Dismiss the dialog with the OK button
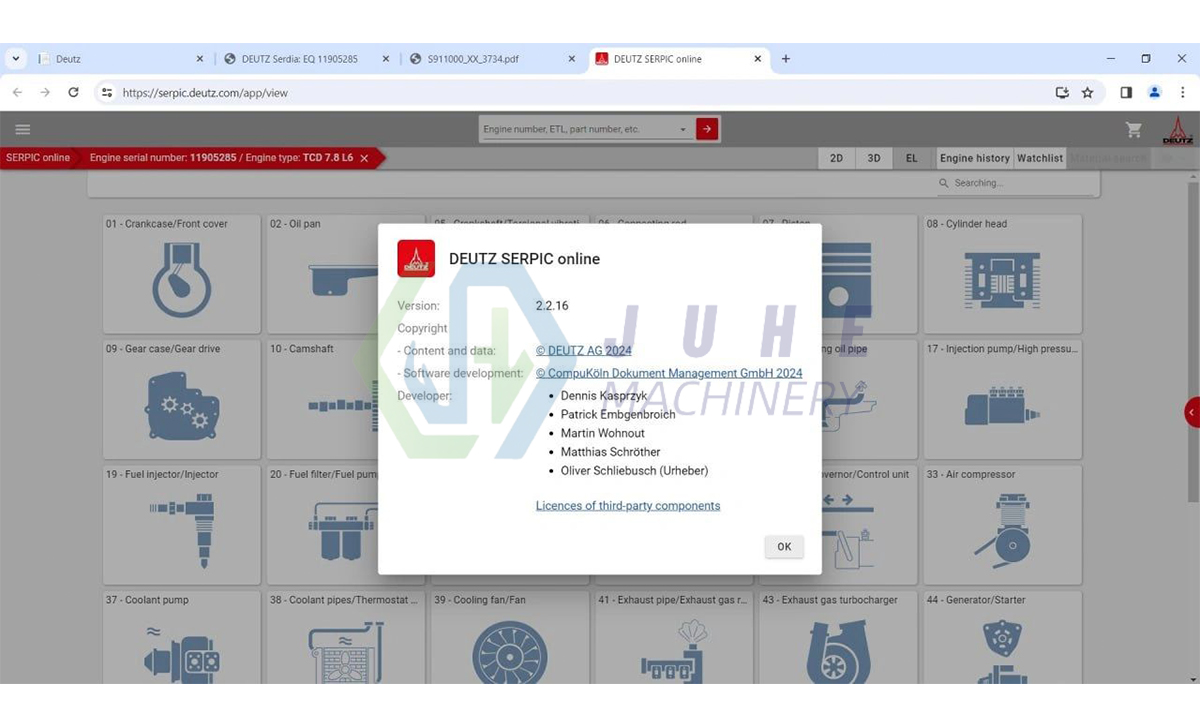This screenshot has height=728, width=1200. [784, 546]
